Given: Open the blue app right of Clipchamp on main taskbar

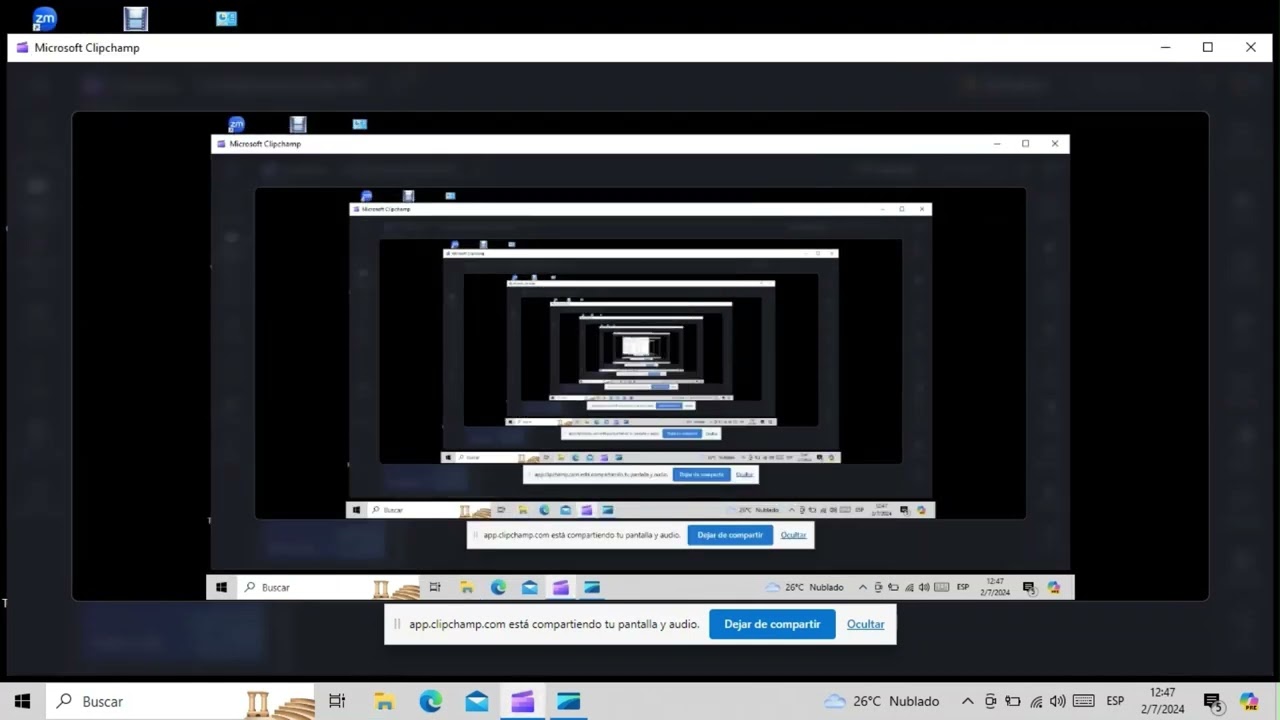Looking at the screenshot, I should (569, 701).
